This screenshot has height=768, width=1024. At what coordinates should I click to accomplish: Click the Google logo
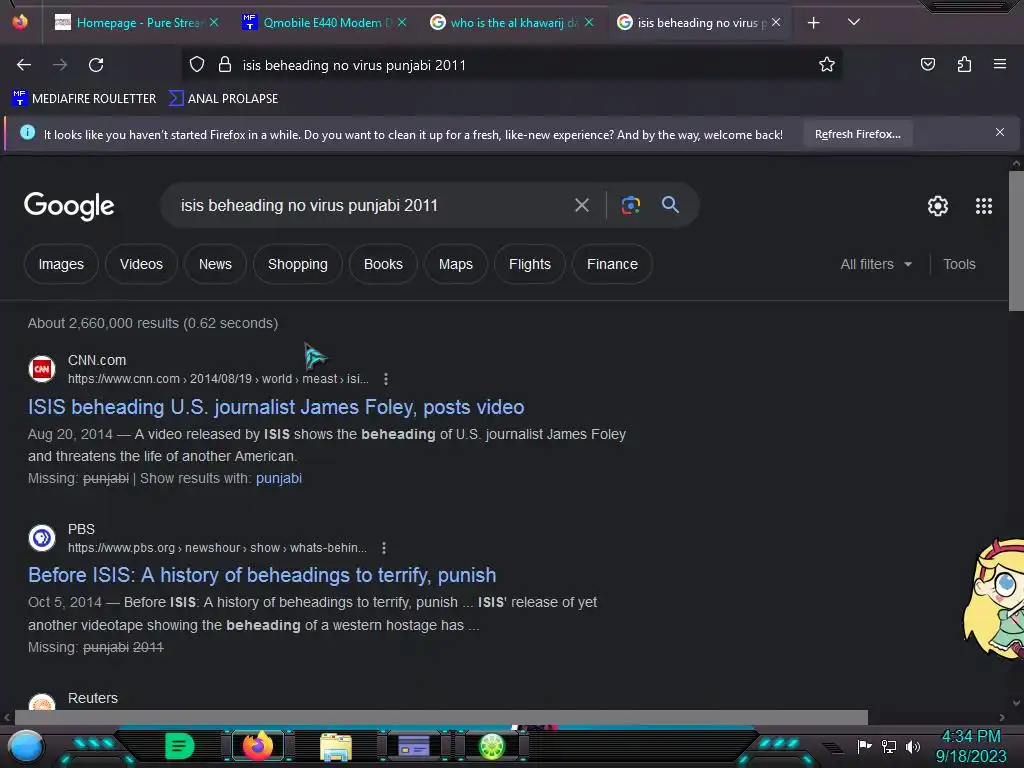point(69,206)
